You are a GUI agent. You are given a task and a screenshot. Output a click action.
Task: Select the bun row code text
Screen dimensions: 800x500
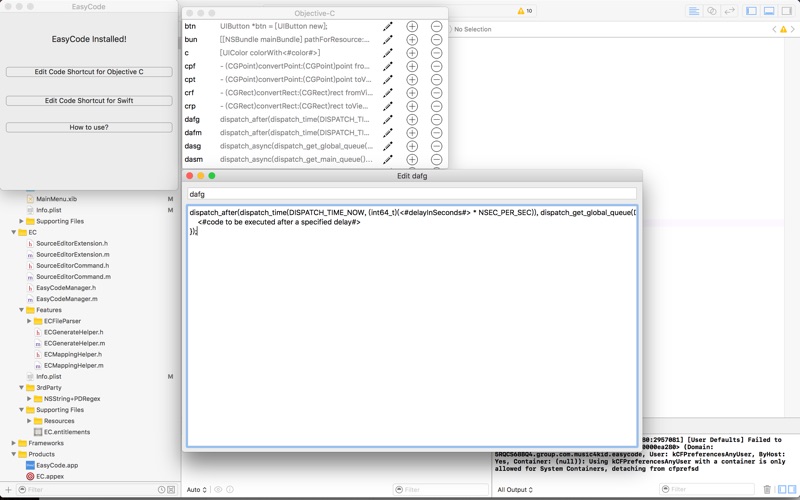point(294,39)
